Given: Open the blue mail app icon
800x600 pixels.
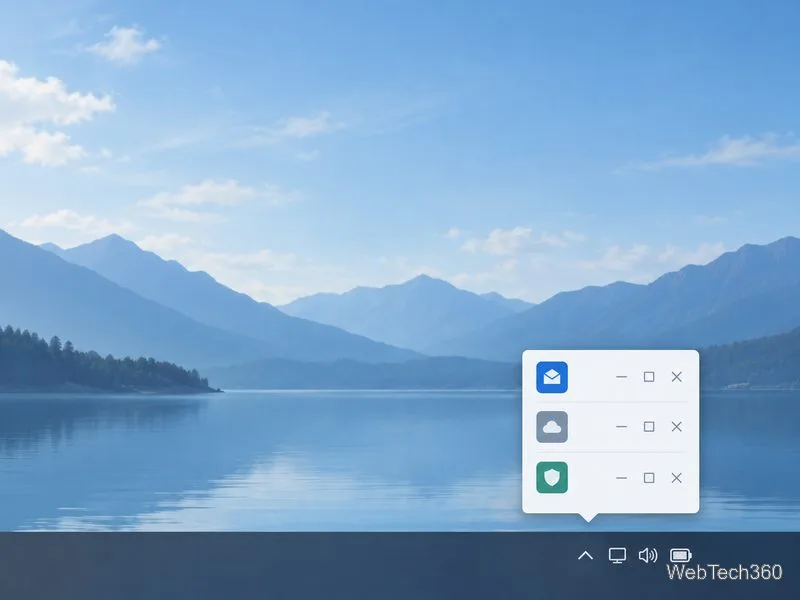Looking at the screenshot, I should click(552, 377).
